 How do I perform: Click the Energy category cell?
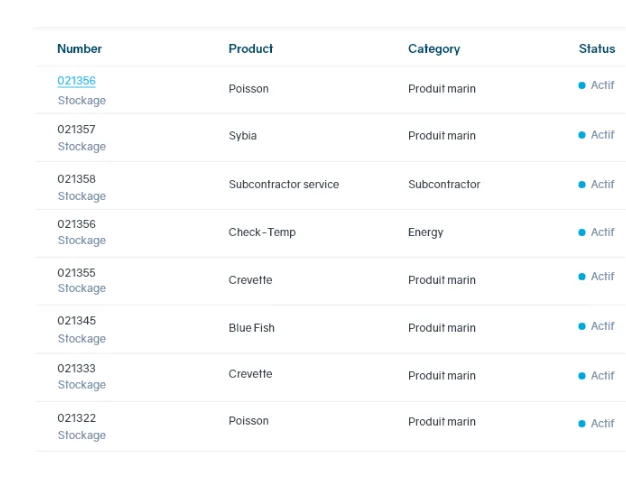tap(425, 233)
